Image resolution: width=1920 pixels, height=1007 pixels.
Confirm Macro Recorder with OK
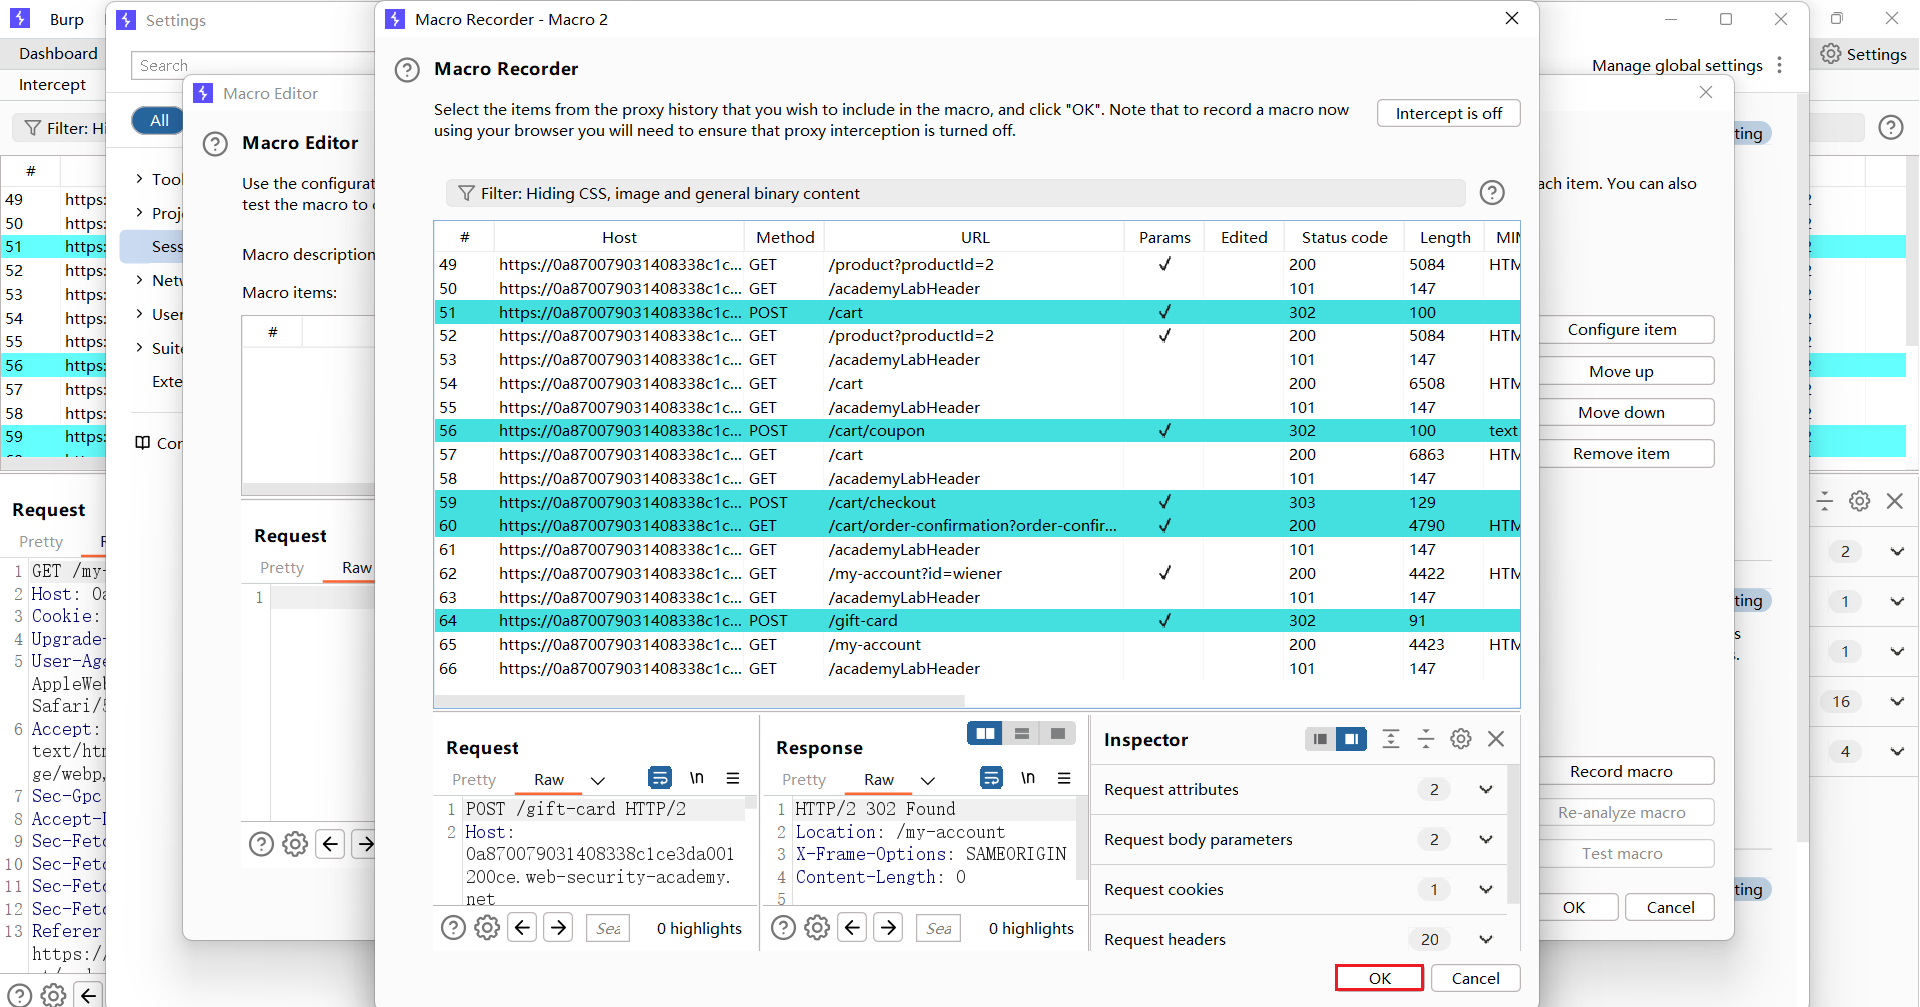coord(1380,978)
